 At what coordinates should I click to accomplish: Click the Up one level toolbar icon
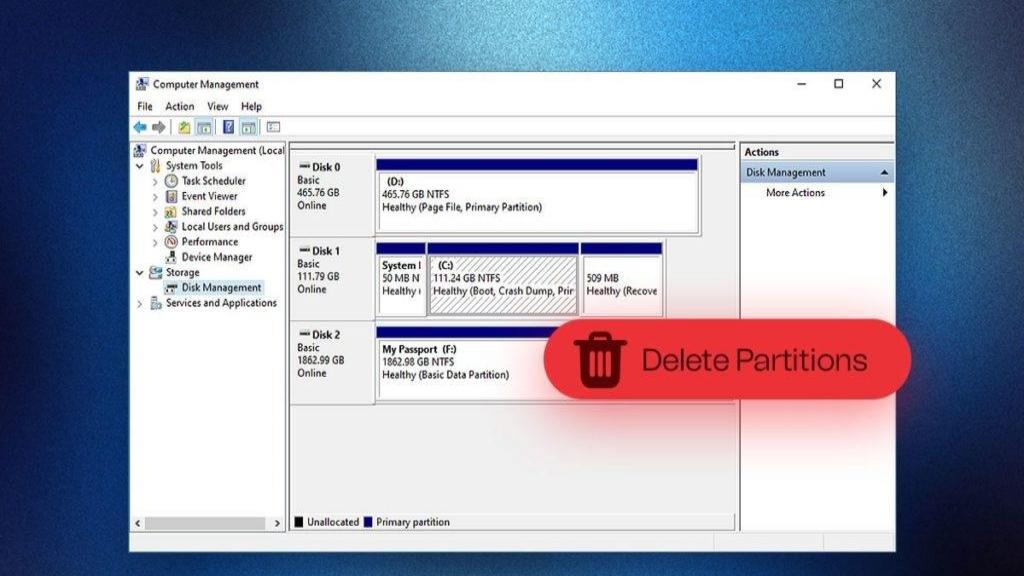[x=184, y=127]
